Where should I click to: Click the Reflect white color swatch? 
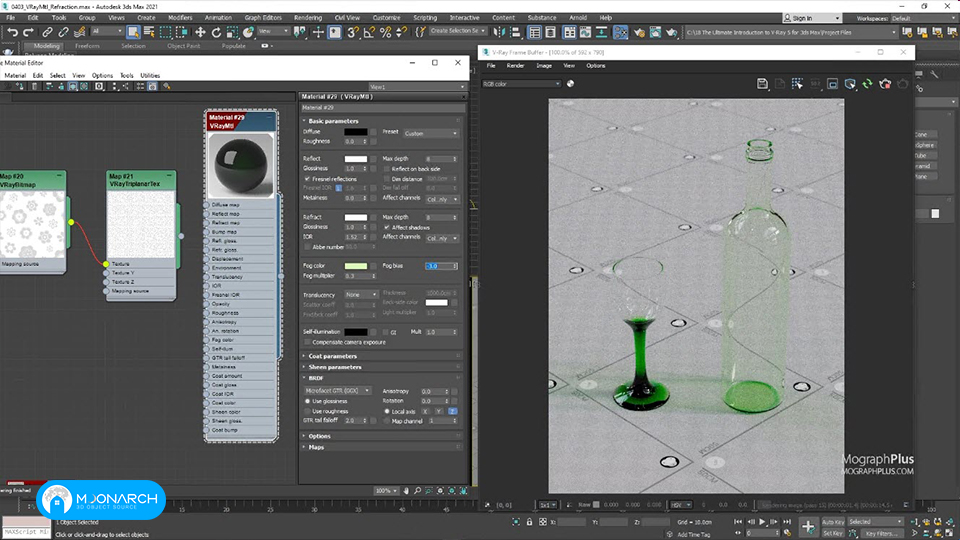tap(355, 159)
